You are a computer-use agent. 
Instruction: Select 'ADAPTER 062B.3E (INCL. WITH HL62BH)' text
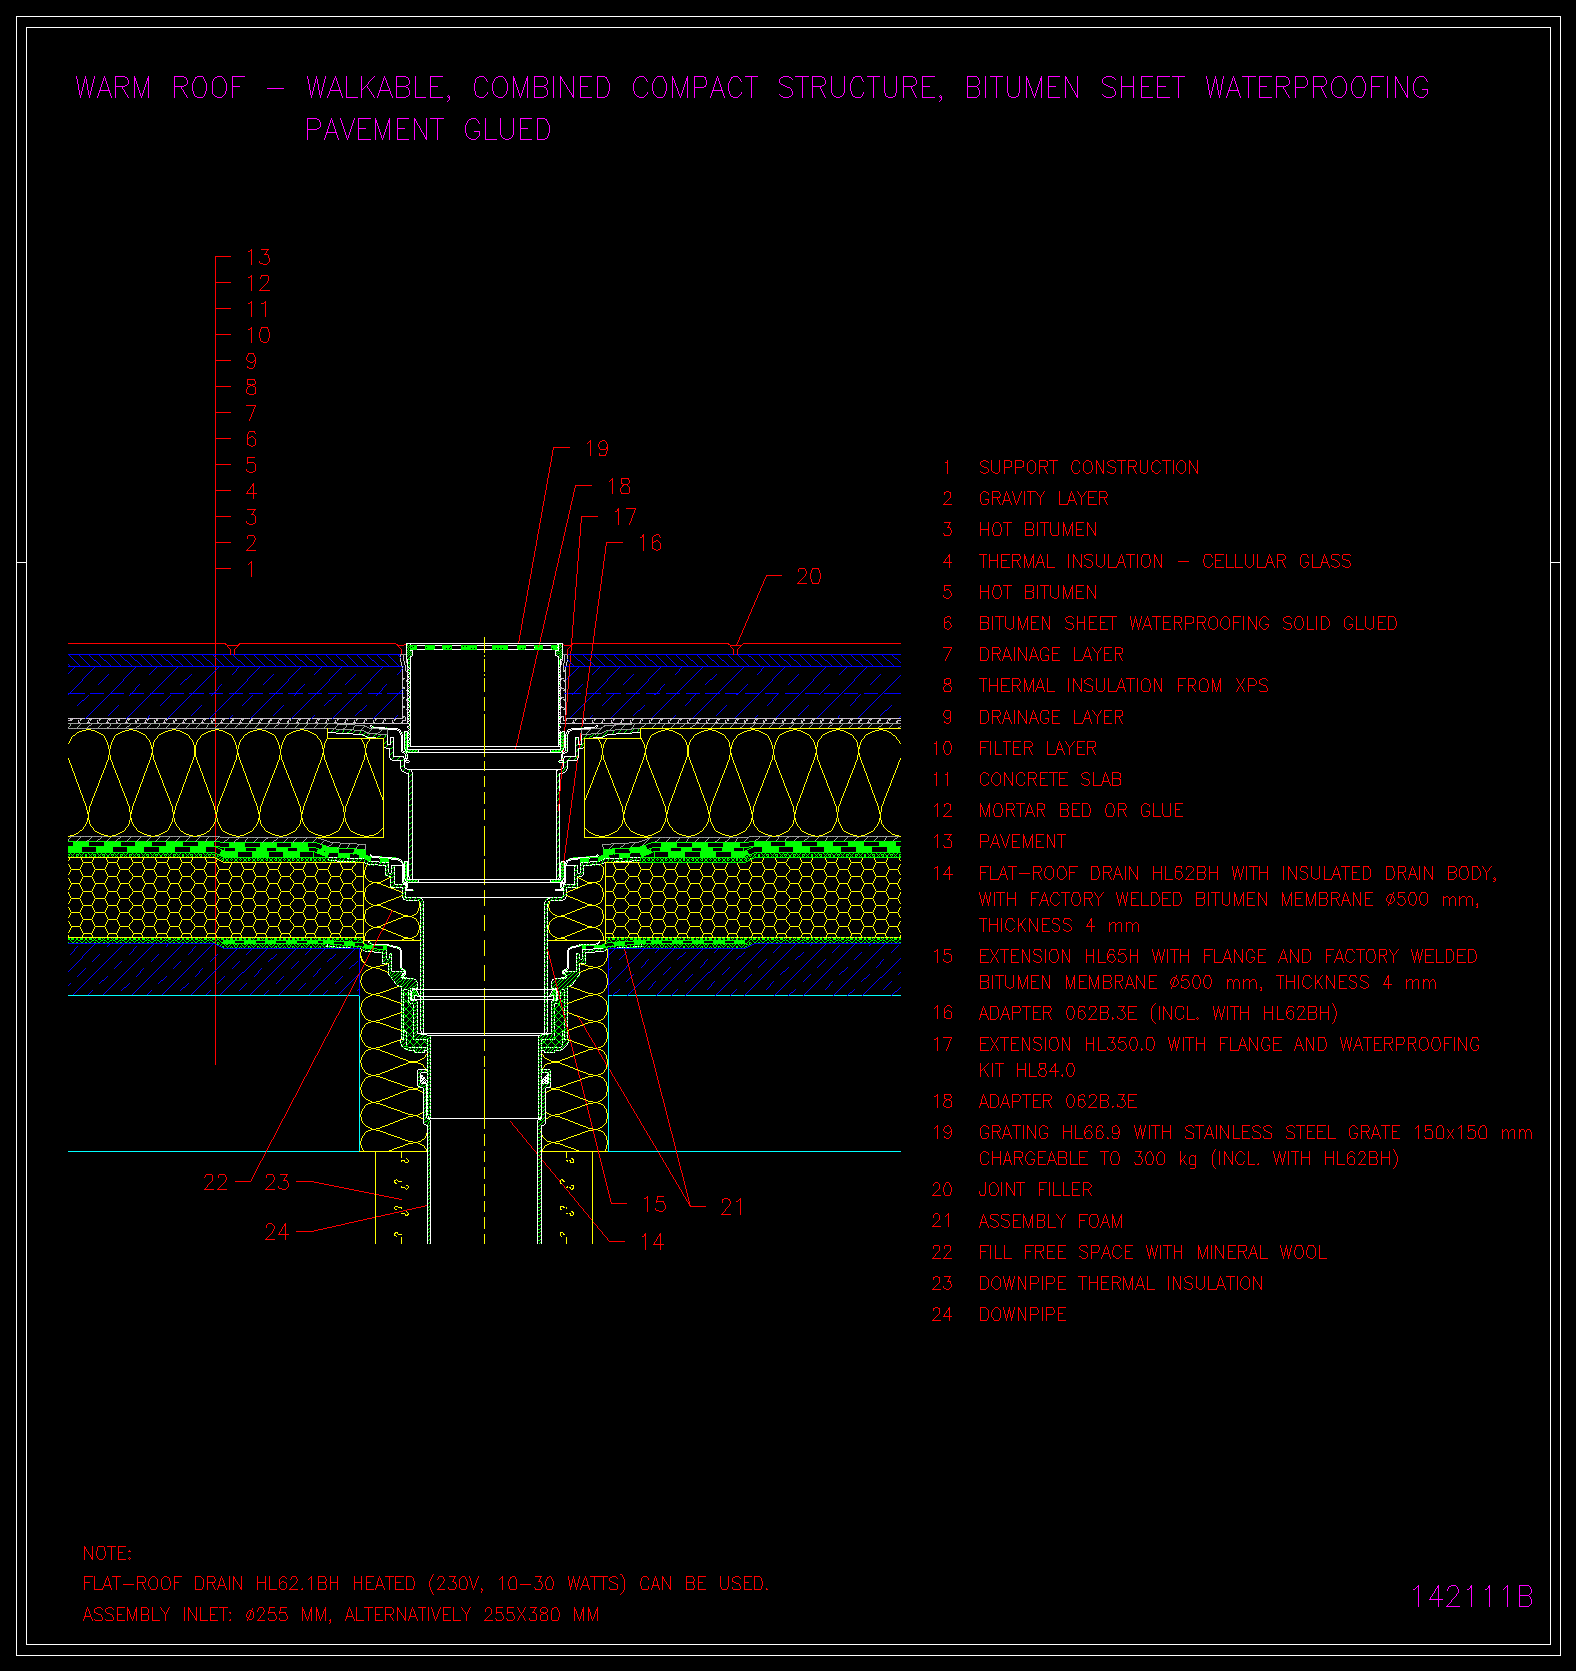(1157, 1013)
